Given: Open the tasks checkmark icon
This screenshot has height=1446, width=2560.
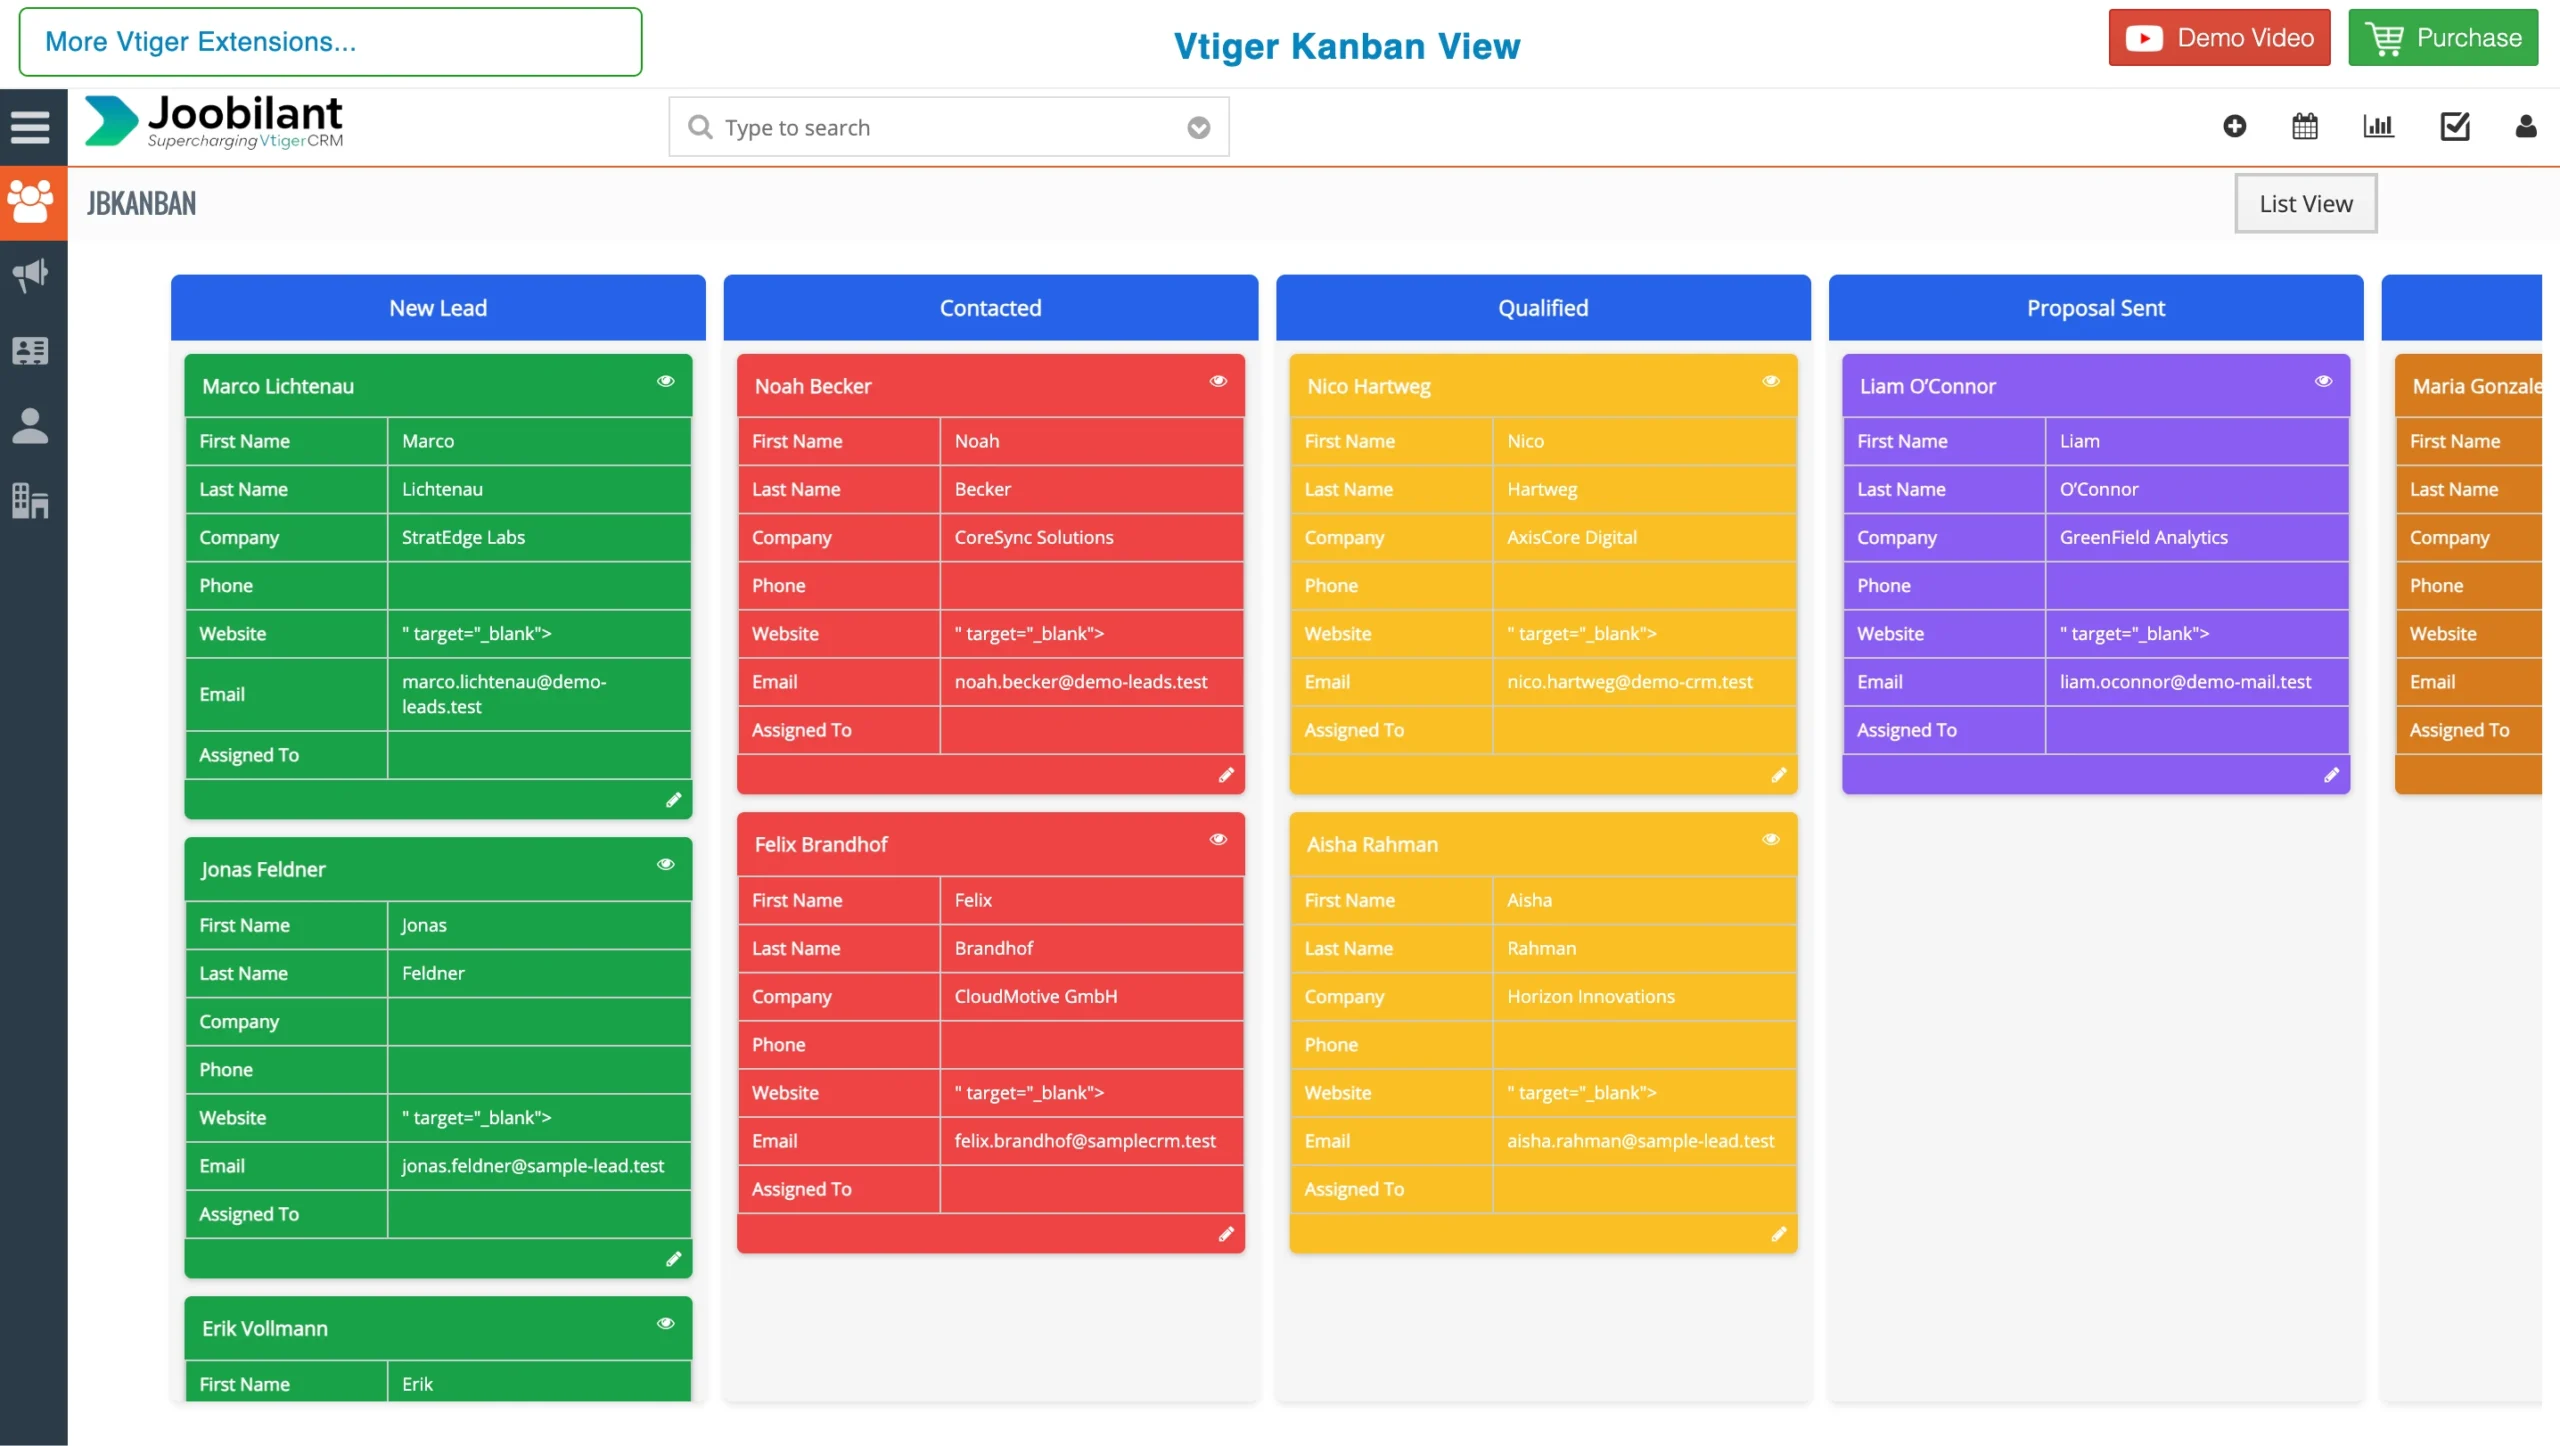Looking at the screenshot, I should click(x=2454, y=126).
